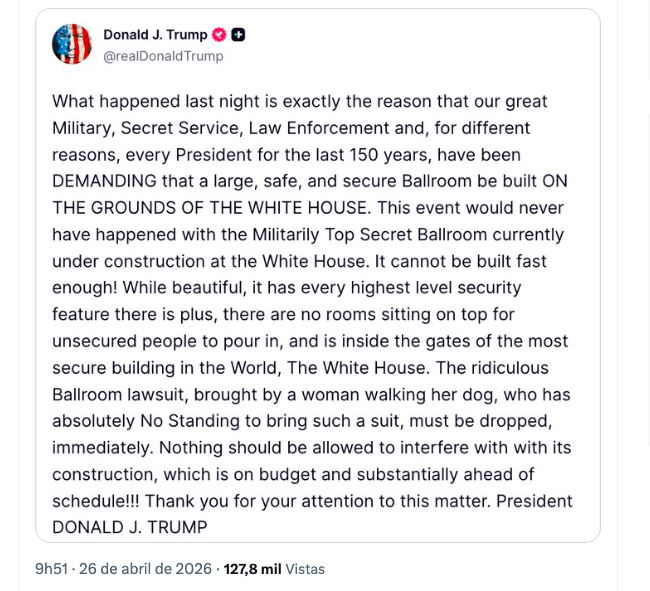Click the black plus badge icon

point(238,35)
